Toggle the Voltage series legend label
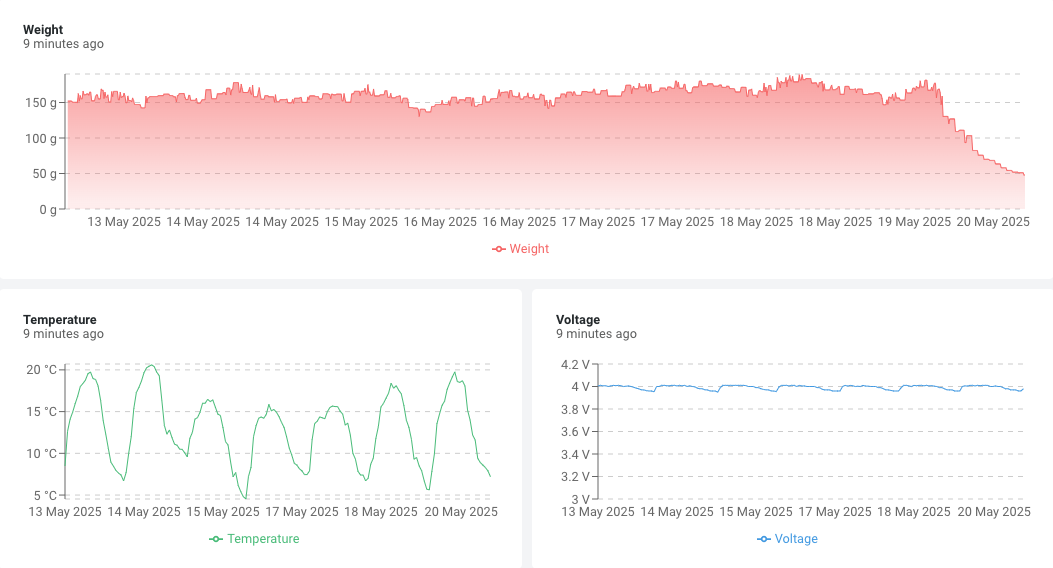This screenshot has height=568, width=1053. 796,539
